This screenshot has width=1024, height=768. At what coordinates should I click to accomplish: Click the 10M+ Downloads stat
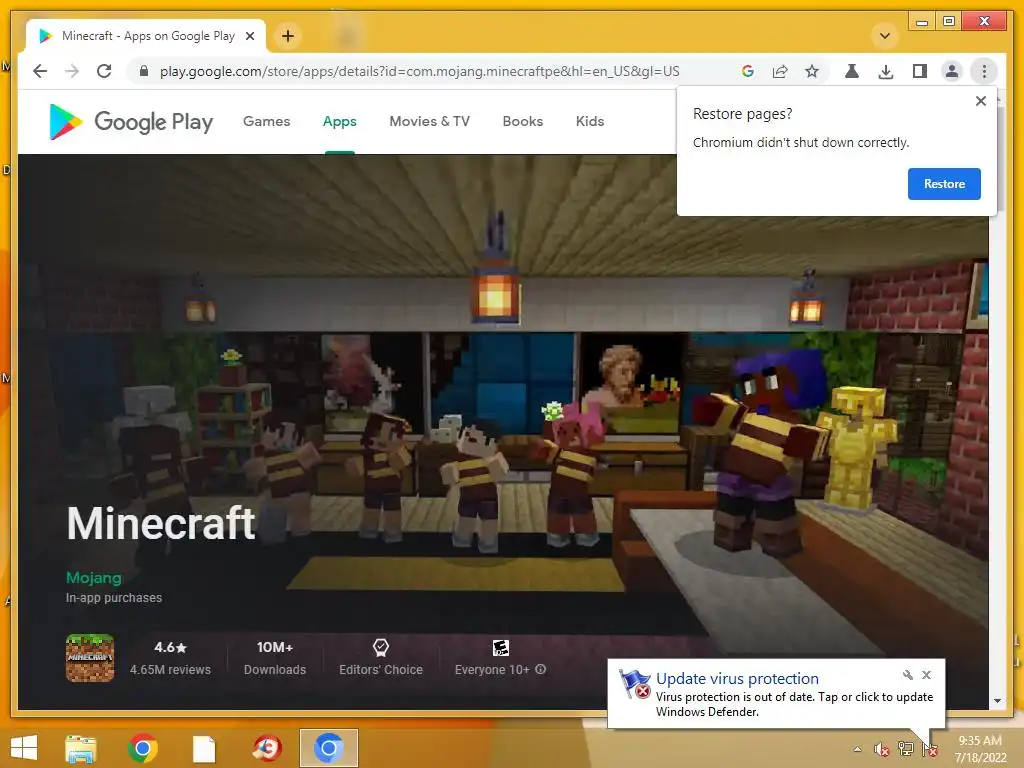point(275,658)
